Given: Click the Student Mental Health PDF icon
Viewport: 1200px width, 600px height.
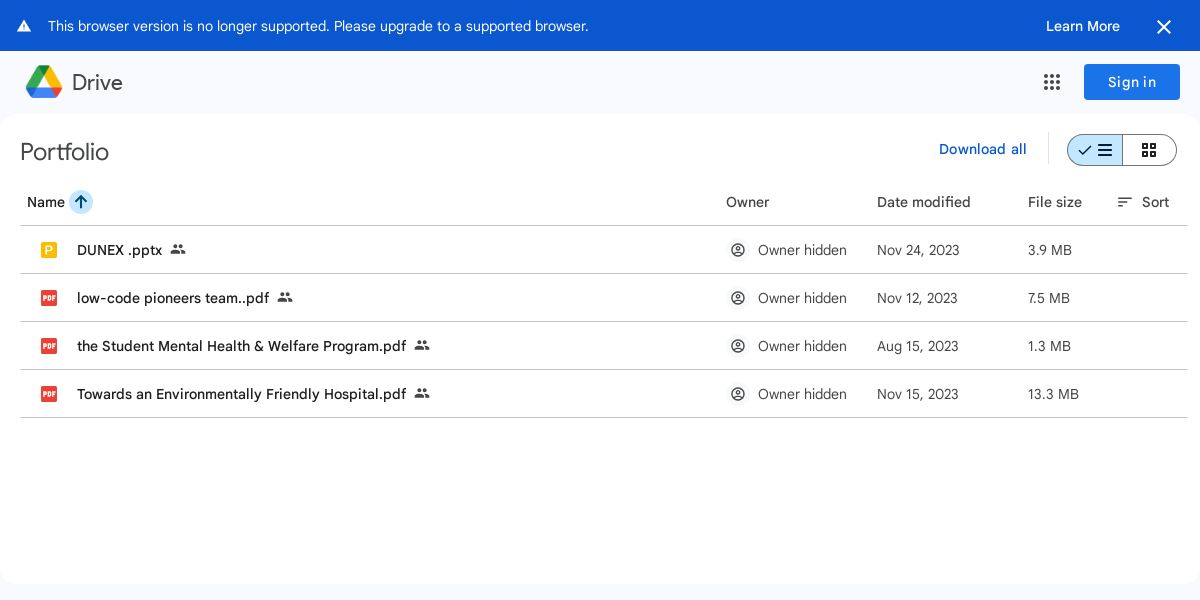Looking at the screenshot, I should (49, 346).
